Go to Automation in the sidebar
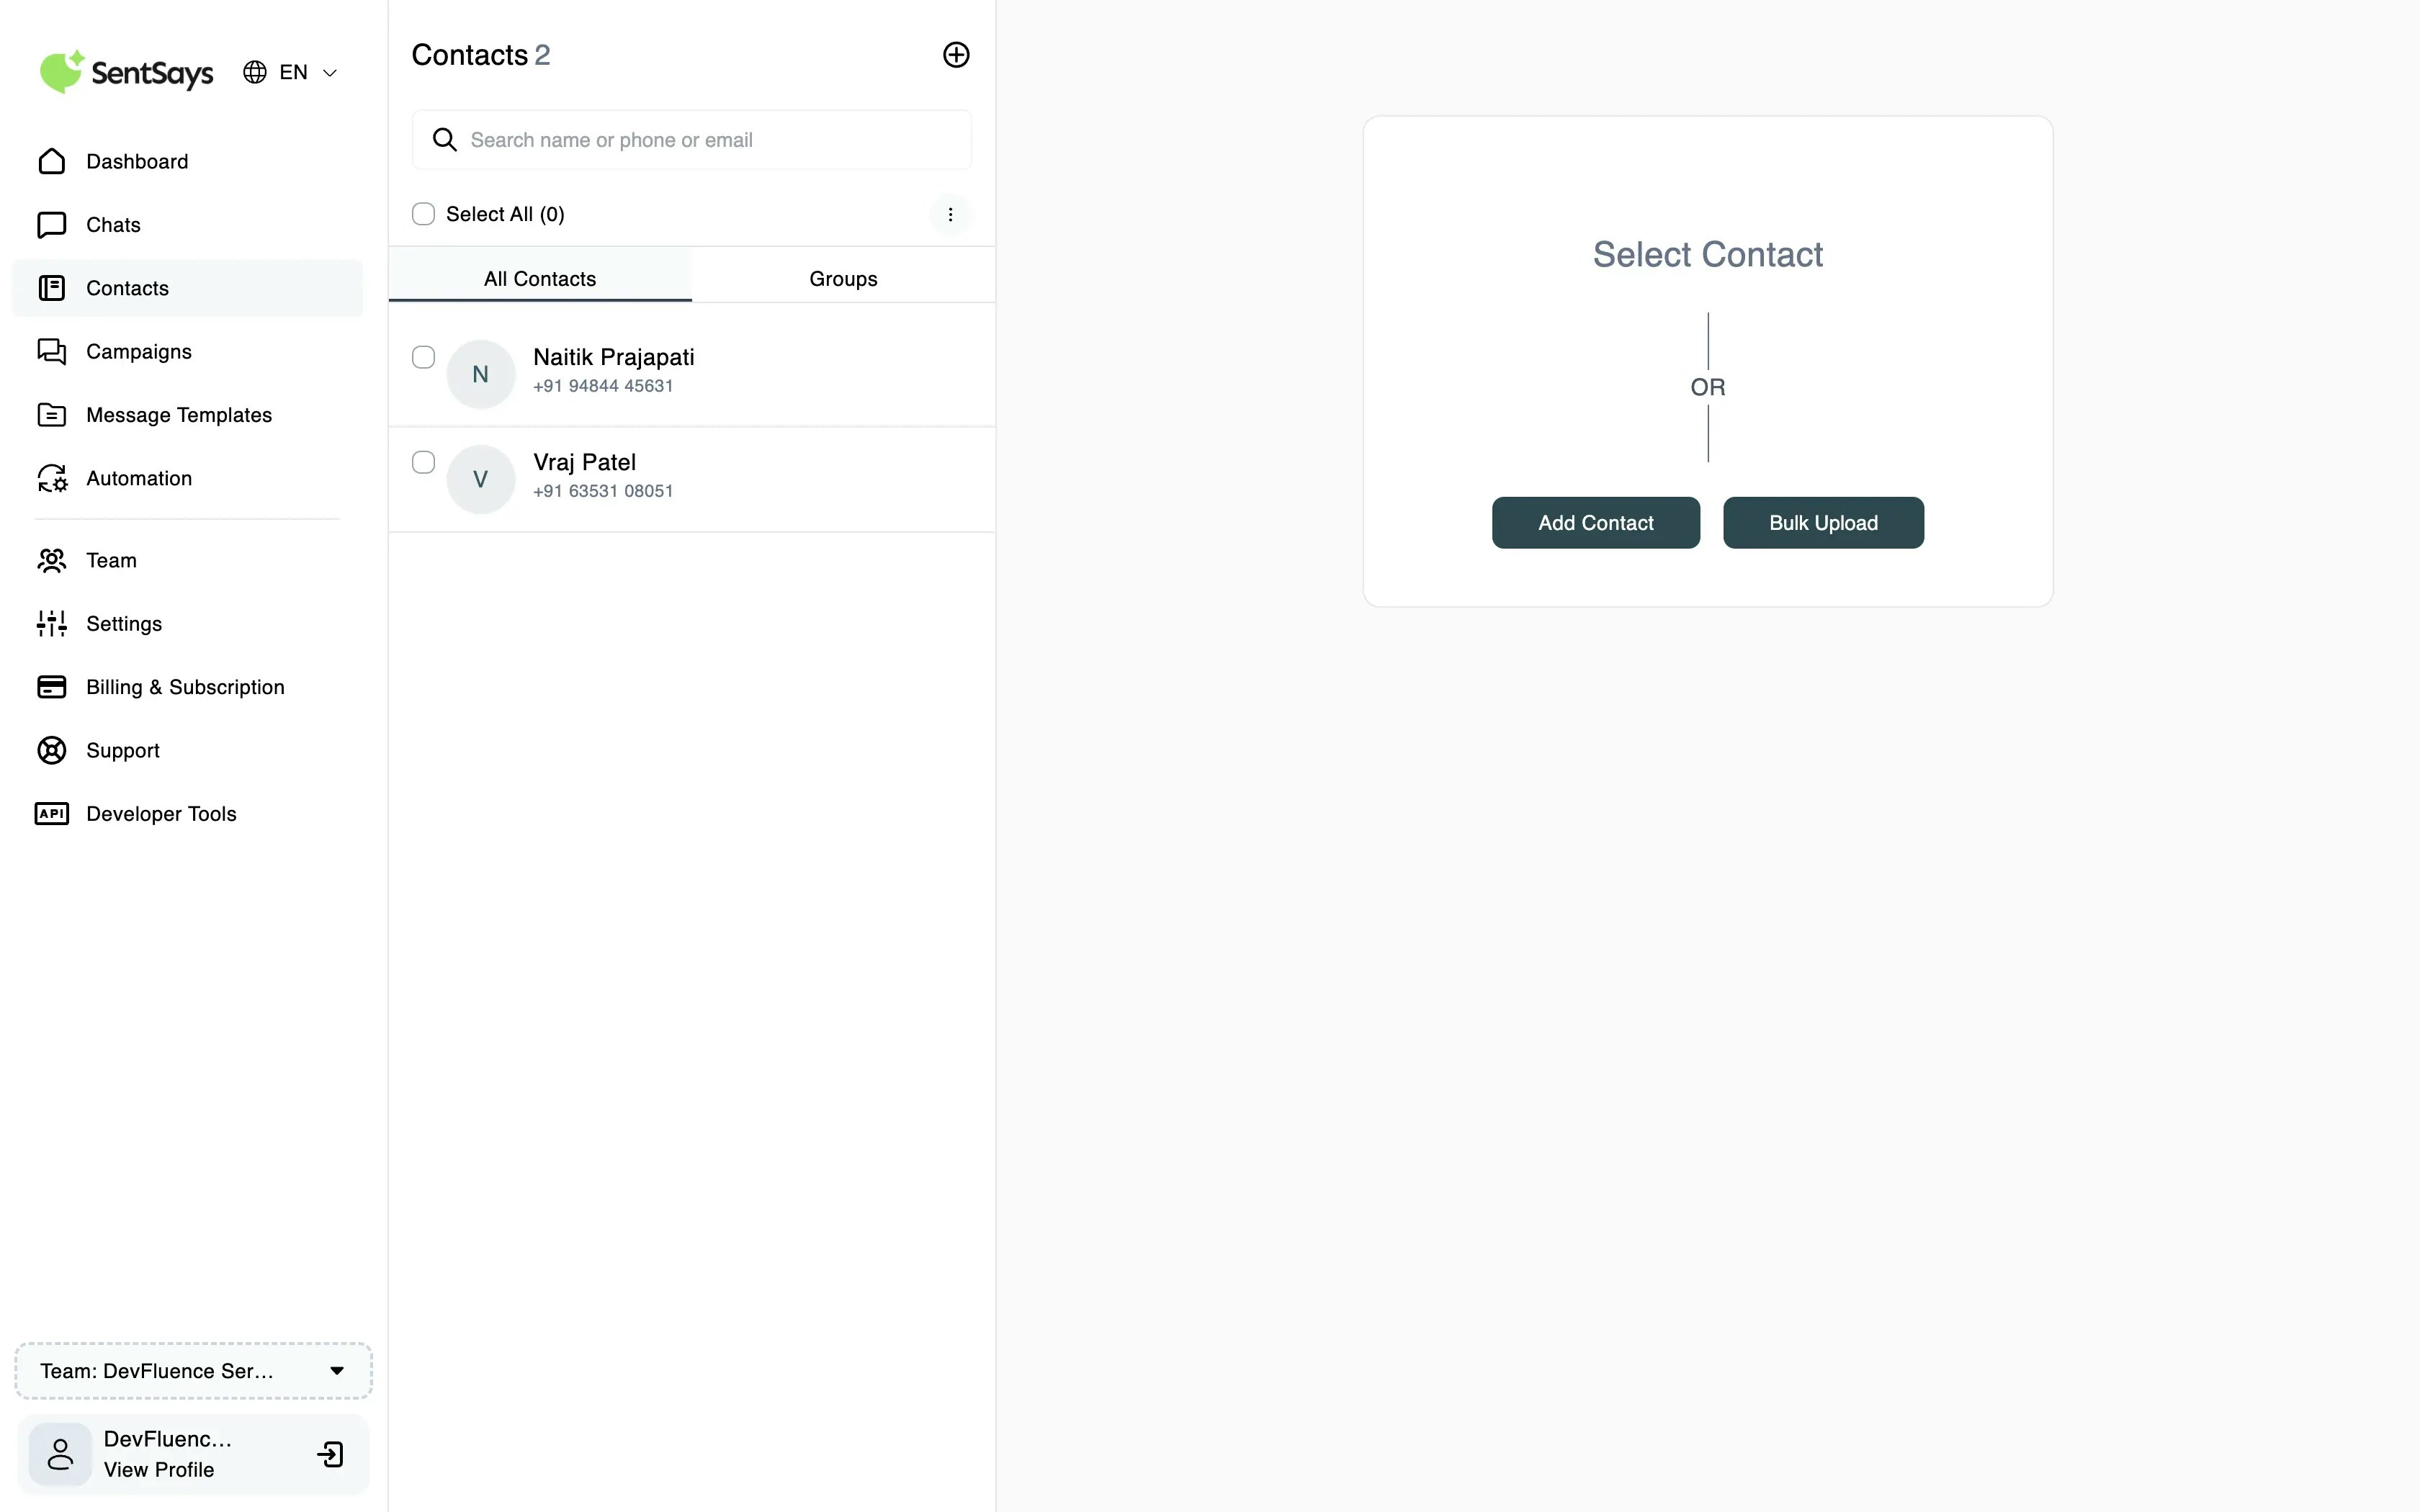 click(x=138, y=478)
